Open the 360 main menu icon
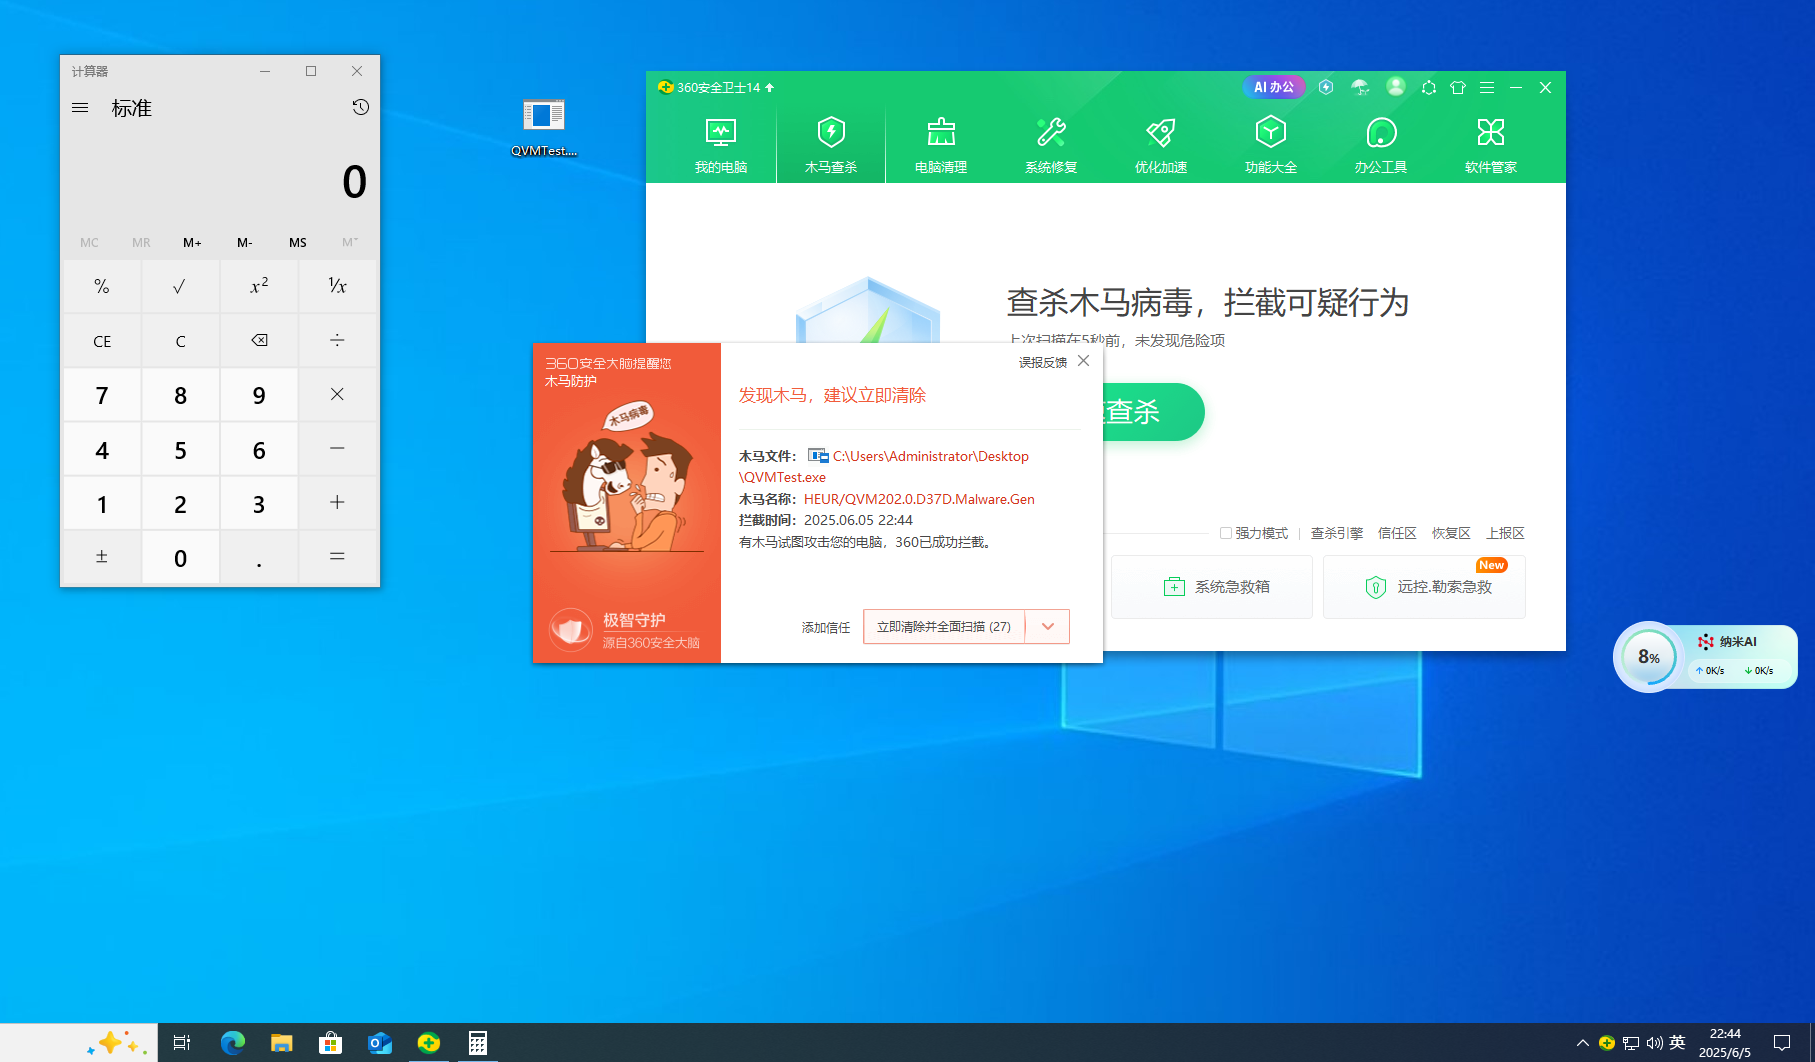This screenshot has height=1062, width=1815. [x=1487, y=88]
